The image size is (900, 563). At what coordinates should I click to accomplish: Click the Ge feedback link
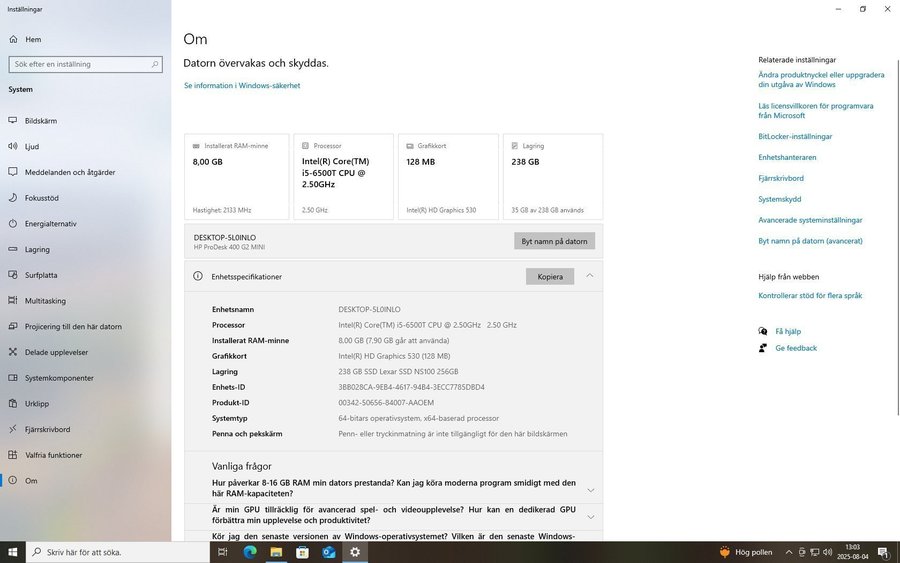(x=796, y=348)
